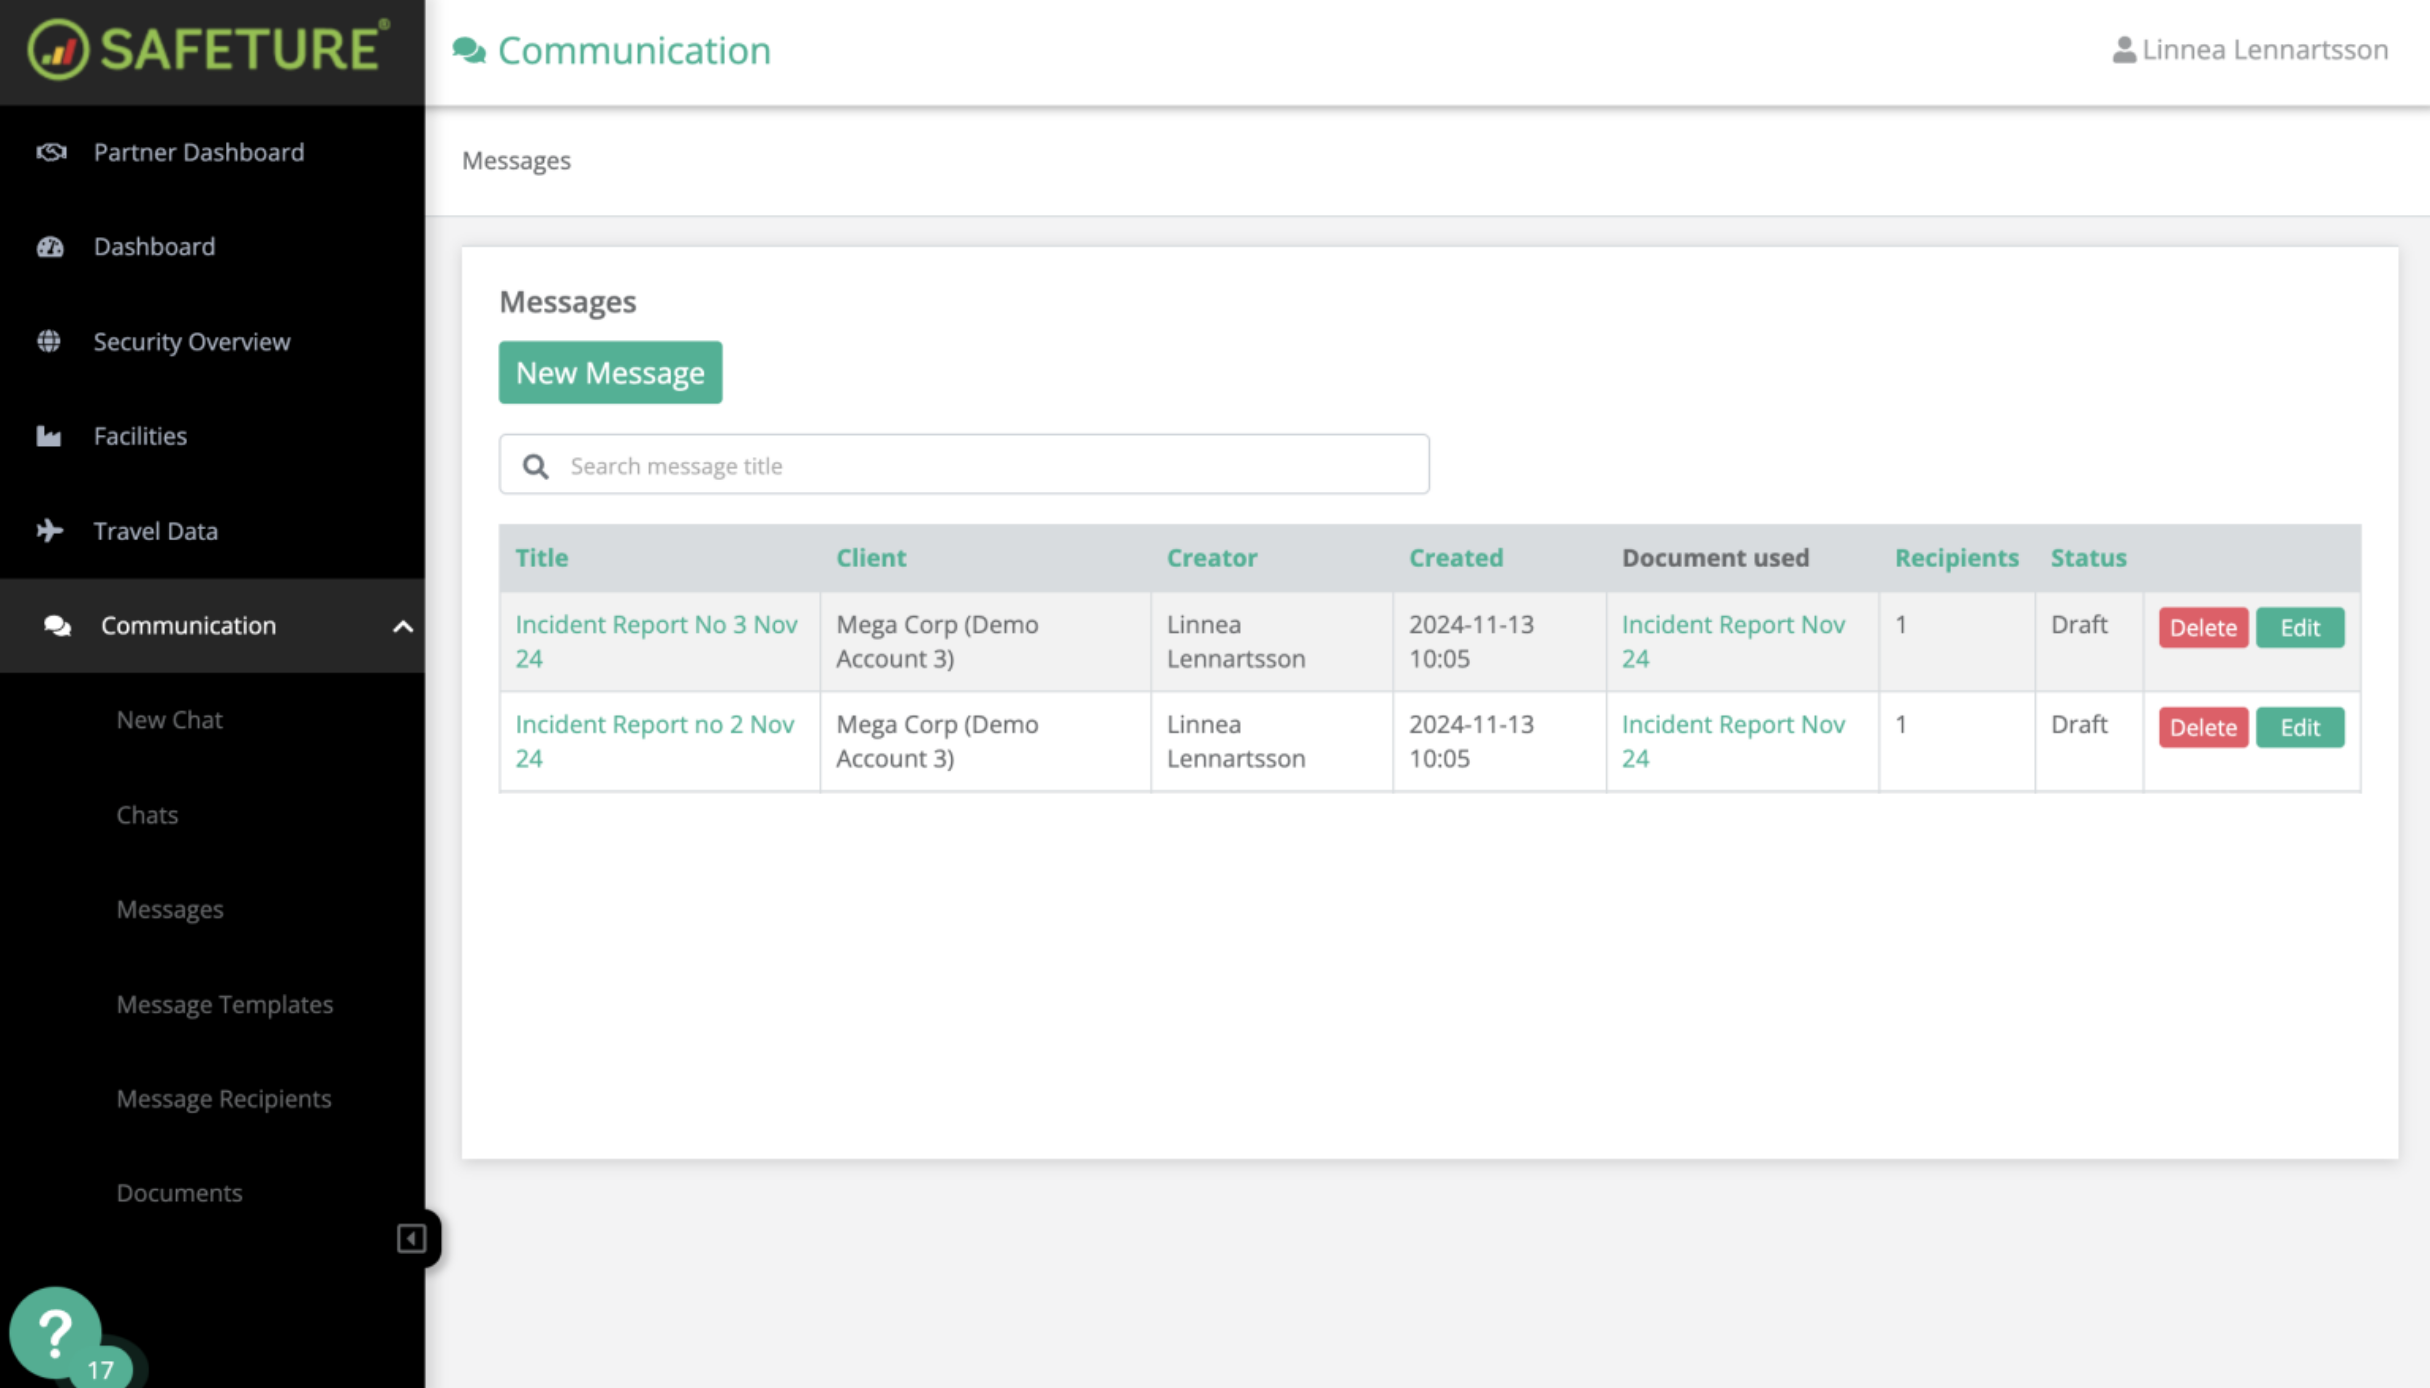The height and width of the screenshot is (1388, 2430).
Task: Open Message Templates in sidebar
Action: (x=224, y=1004)
